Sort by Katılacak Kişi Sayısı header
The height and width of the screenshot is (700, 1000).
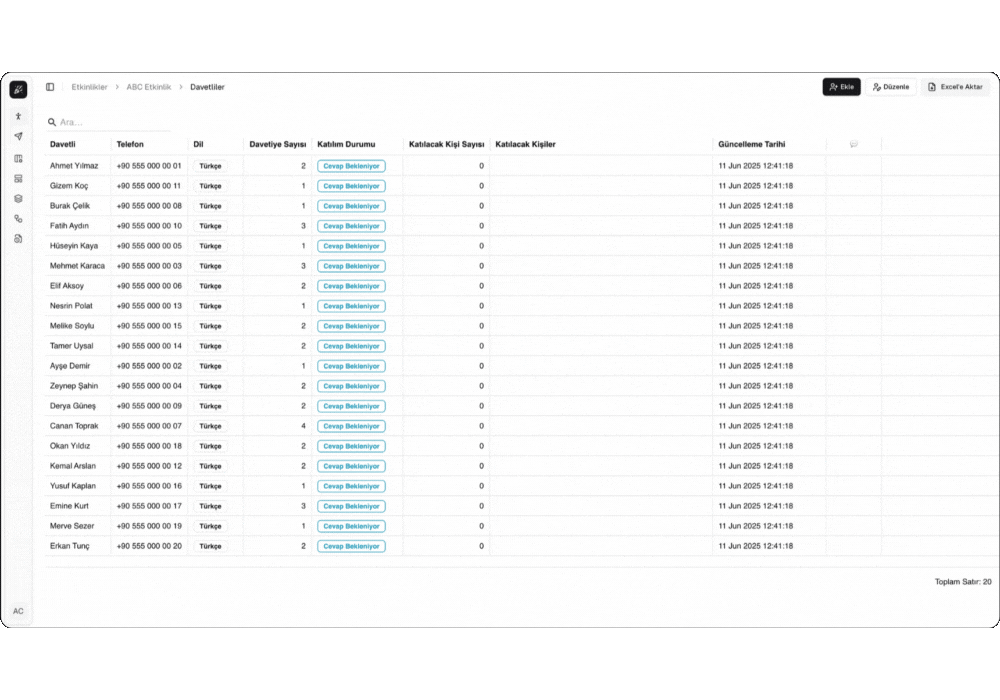coord(446,144)
